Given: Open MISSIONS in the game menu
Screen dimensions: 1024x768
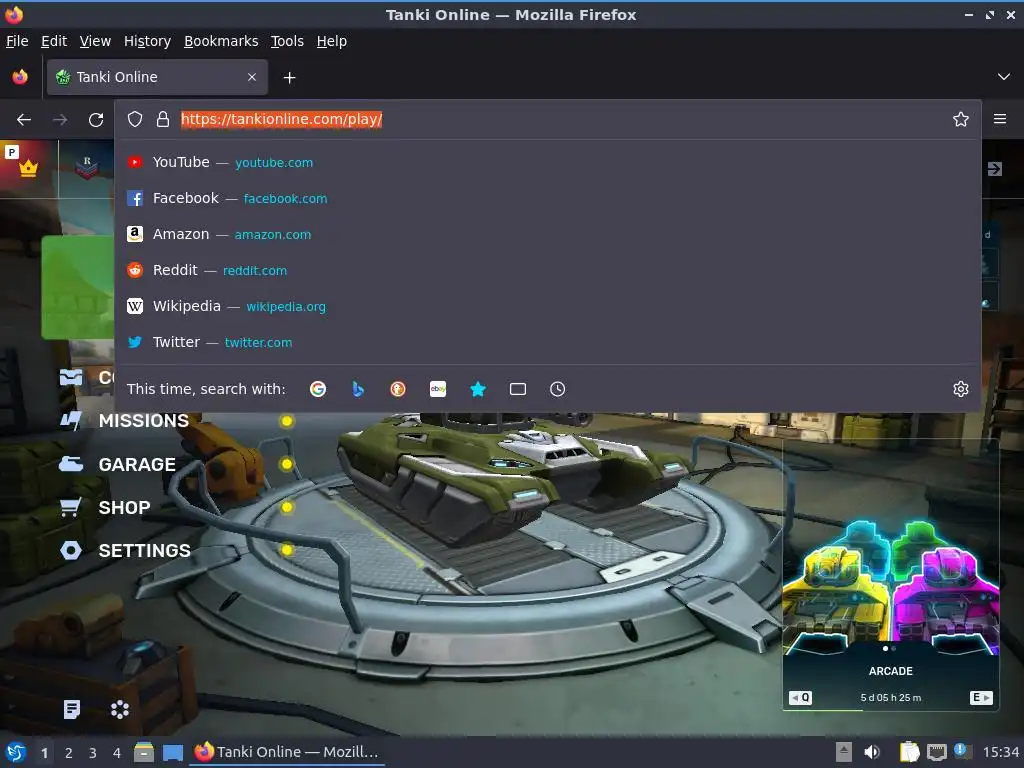Looking at the screenshot, I should coord(144,421).
